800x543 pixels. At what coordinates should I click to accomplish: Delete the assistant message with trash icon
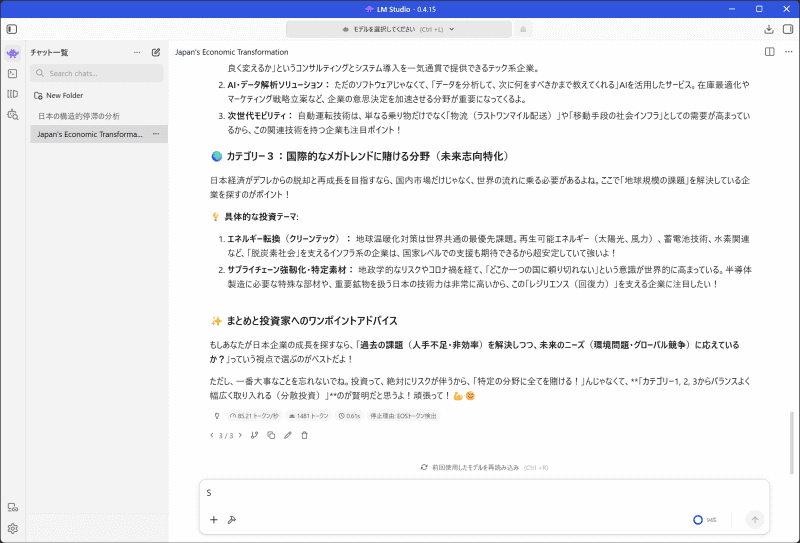[305, 435]
